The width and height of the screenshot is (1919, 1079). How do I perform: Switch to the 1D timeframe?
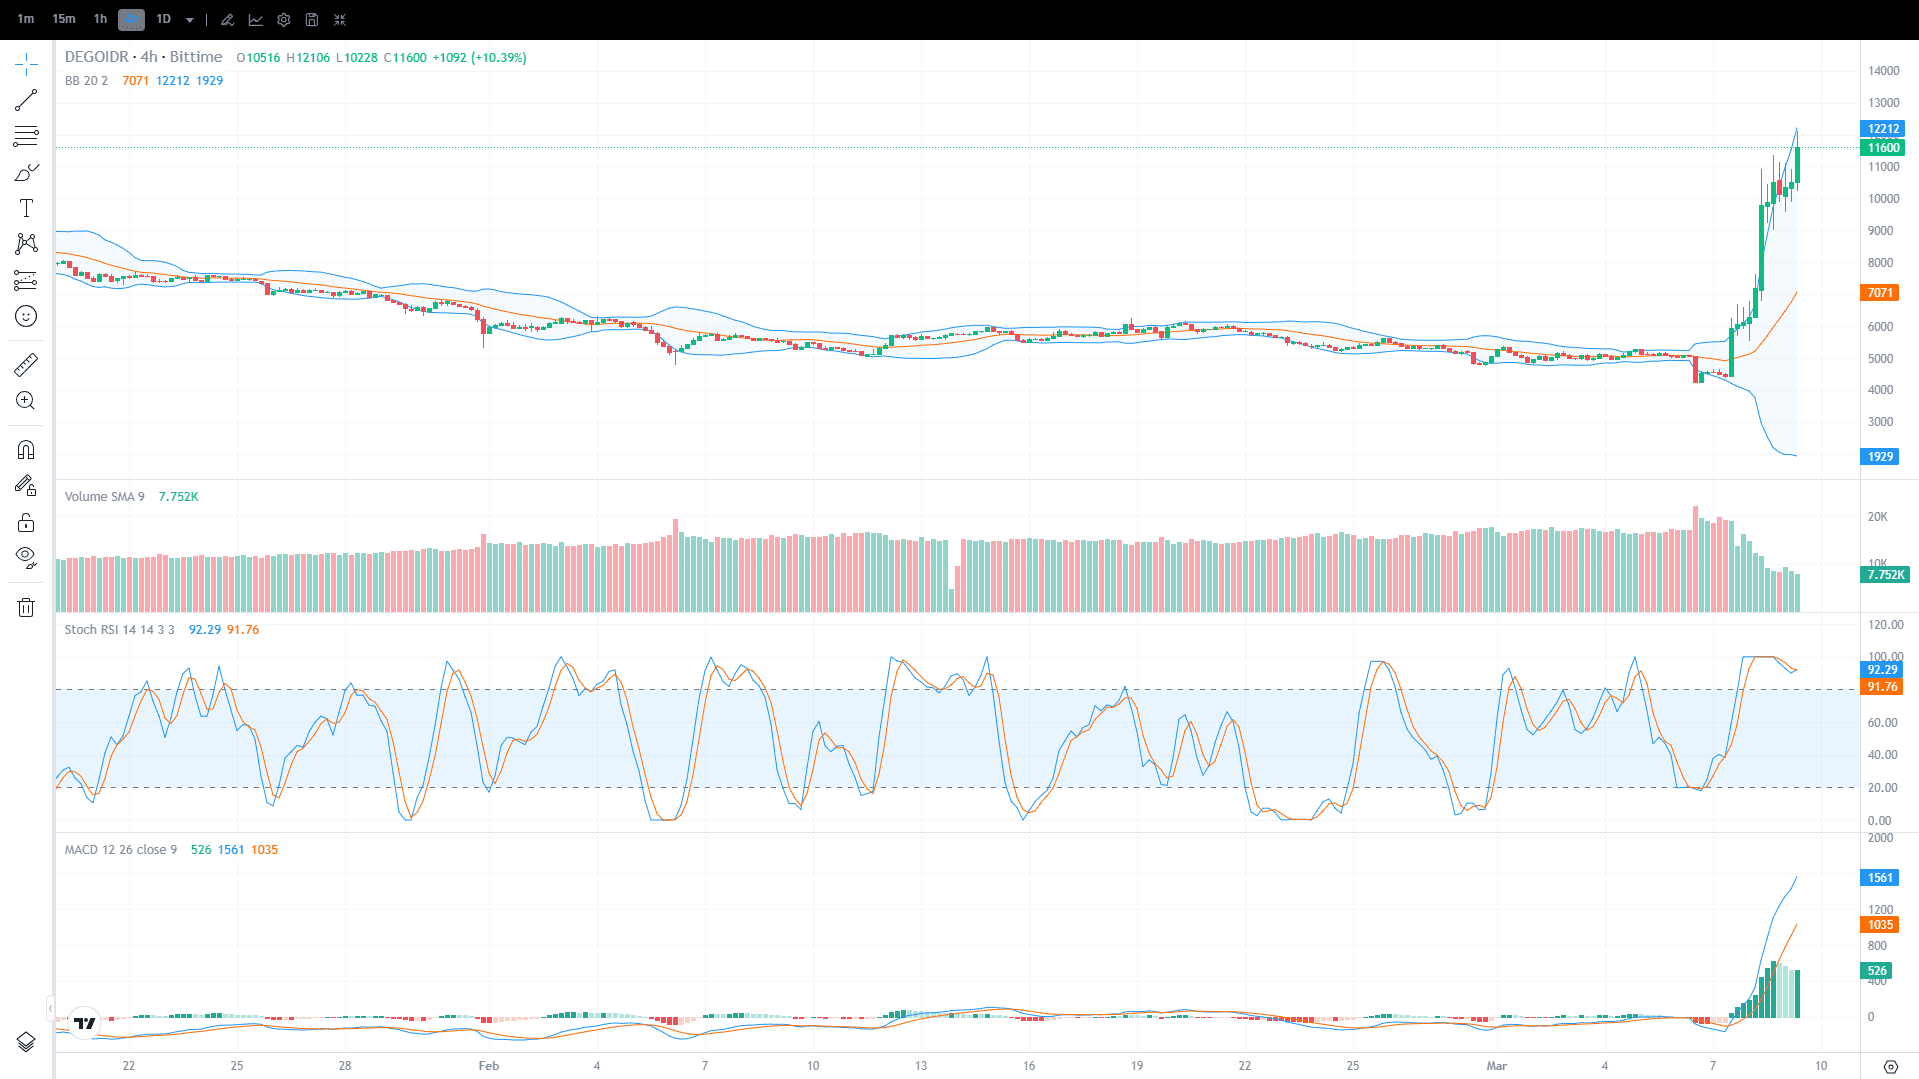(166, 19)
